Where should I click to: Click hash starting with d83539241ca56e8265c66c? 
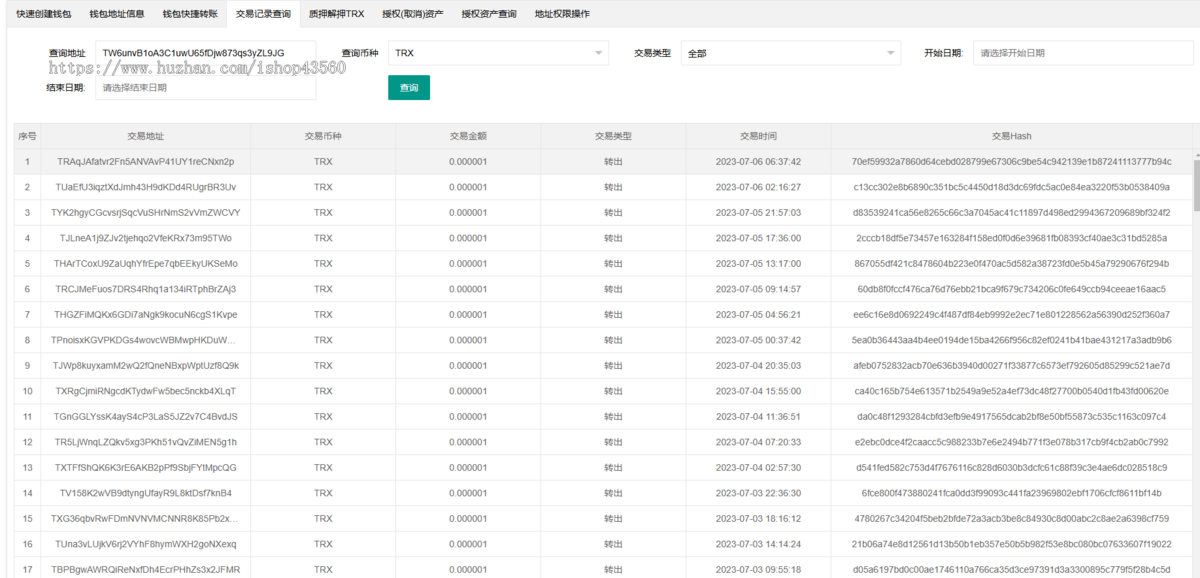click(1011, 212)
